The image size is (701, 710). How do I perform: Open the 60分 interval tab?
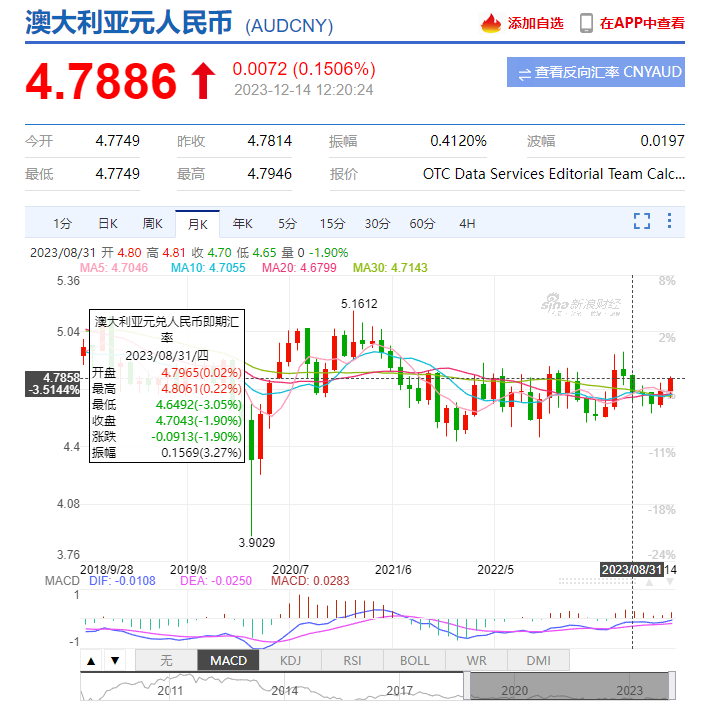click(422, 223)
